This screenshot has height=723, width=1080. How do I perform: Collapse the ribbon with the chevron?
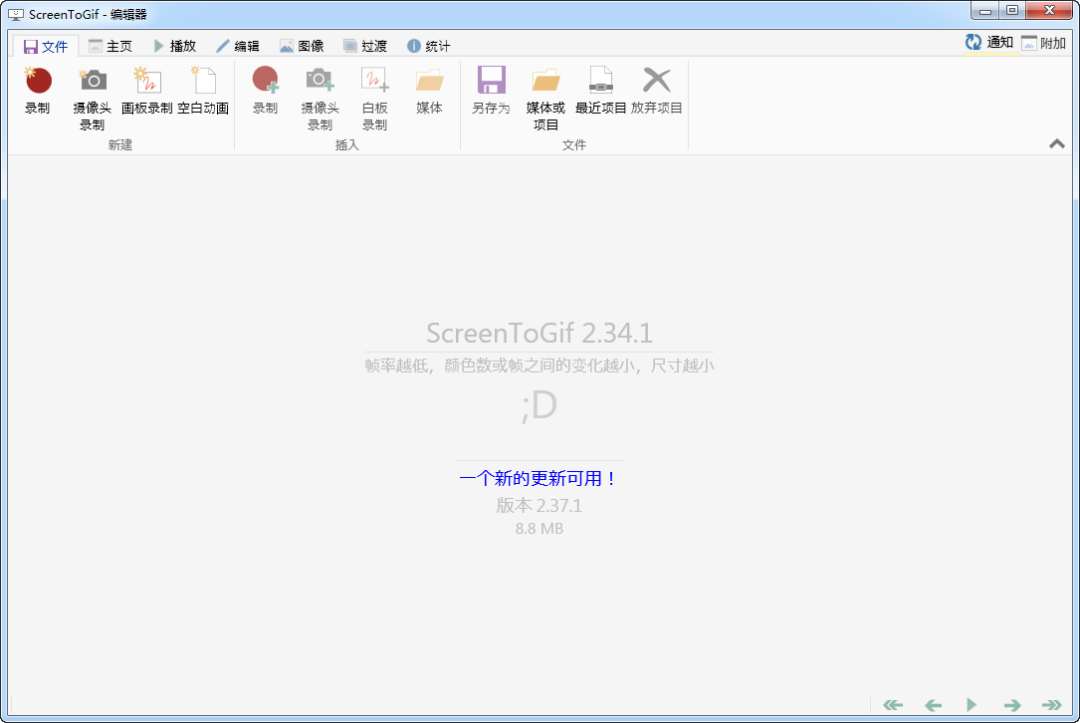pyautogui.click(x=1057, y=144)
